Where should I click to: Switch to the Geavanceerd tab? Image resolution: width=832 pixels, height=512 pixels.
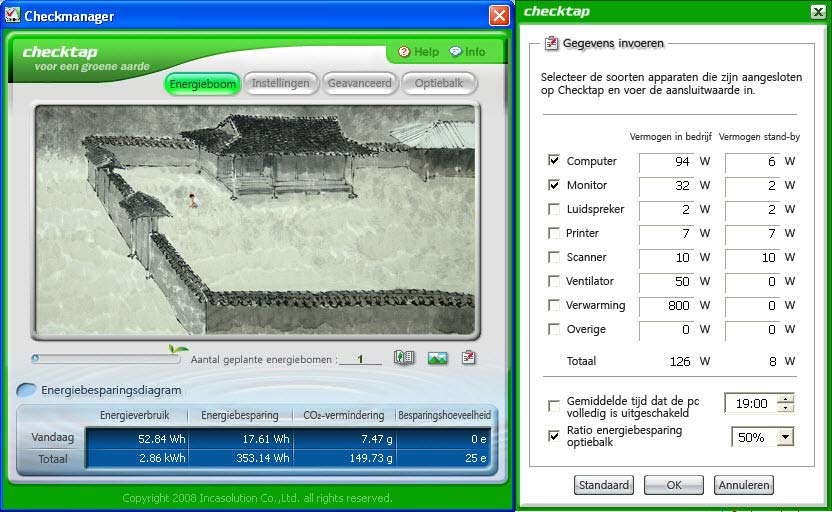click(359, 83)
